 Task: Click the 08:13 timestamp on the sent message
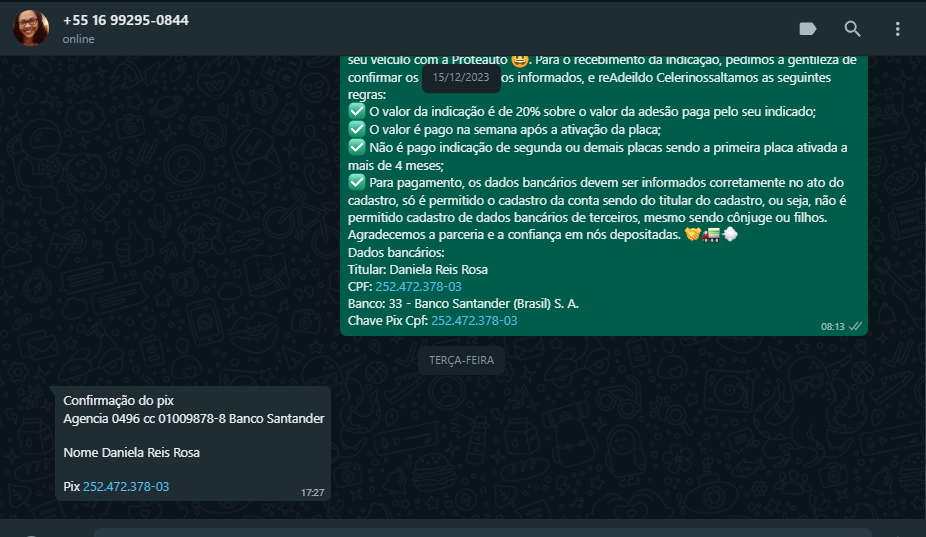tap(833, 327)
